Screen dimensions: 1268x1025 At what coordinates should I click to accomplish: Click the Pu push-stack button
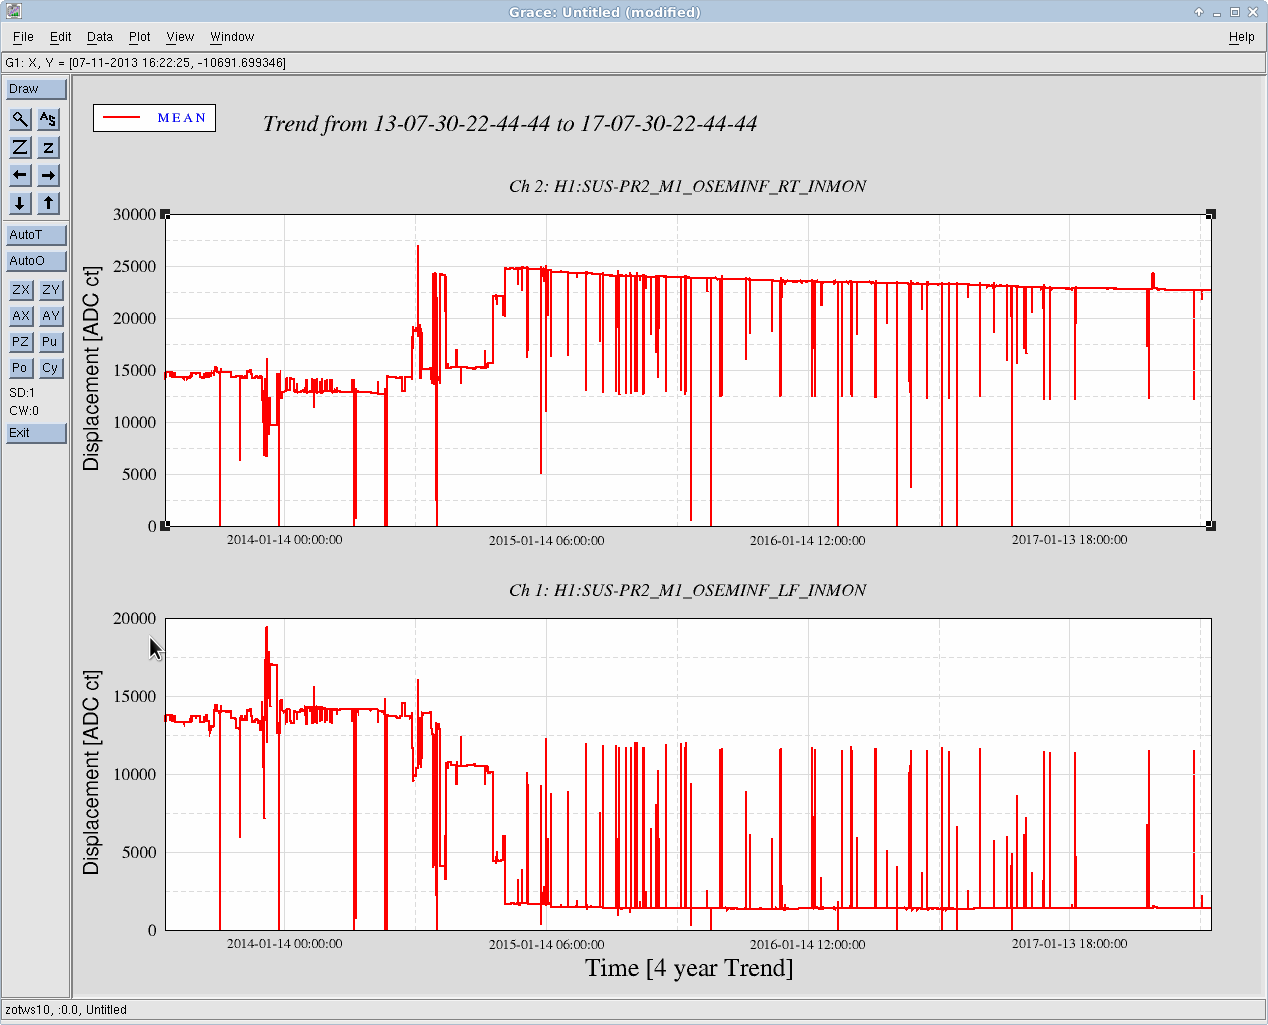click(50, 342)
